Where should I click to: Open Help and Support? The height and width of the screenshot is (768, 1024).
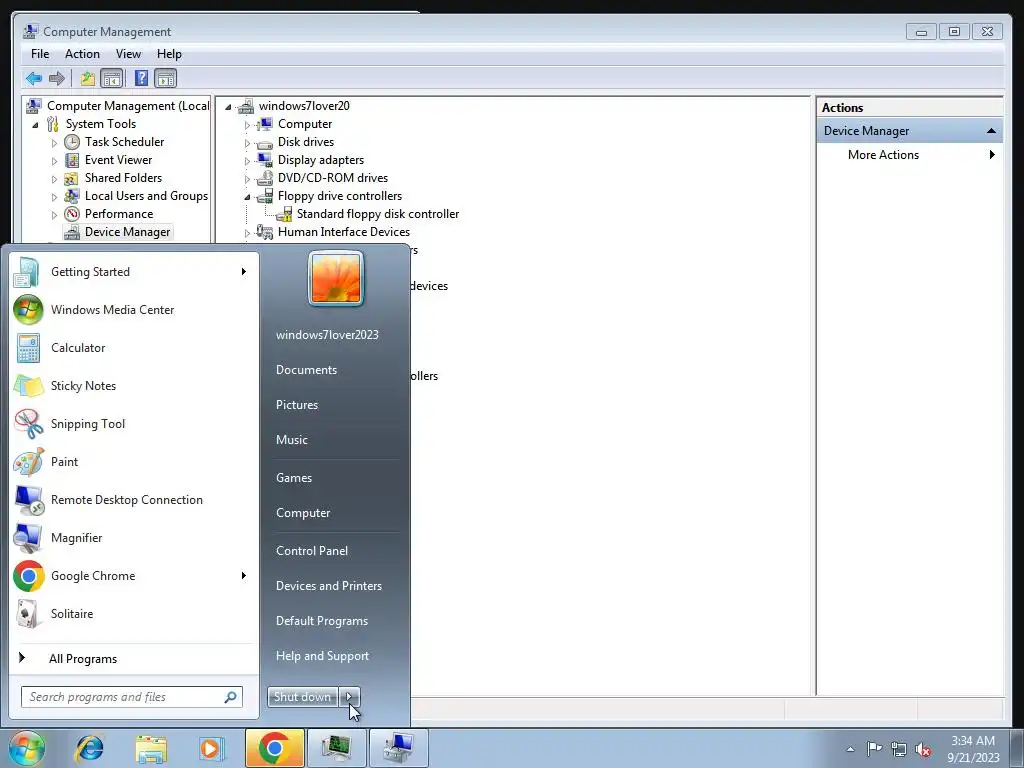tap(322, 656)
